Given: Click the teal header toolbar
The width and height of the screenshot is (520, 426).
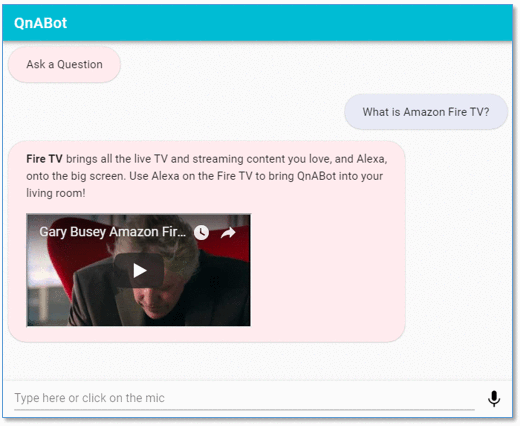Looking at the screenshot, I should click(x=257, y=23).
